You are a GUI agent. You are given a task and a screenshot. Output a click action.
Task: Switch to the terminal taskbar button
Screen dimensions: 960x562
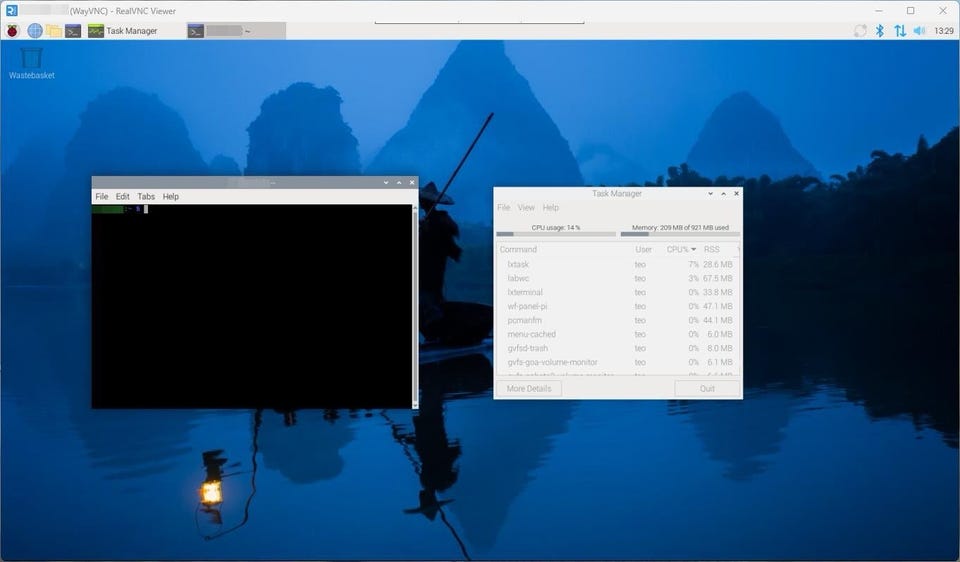(236, 31)
